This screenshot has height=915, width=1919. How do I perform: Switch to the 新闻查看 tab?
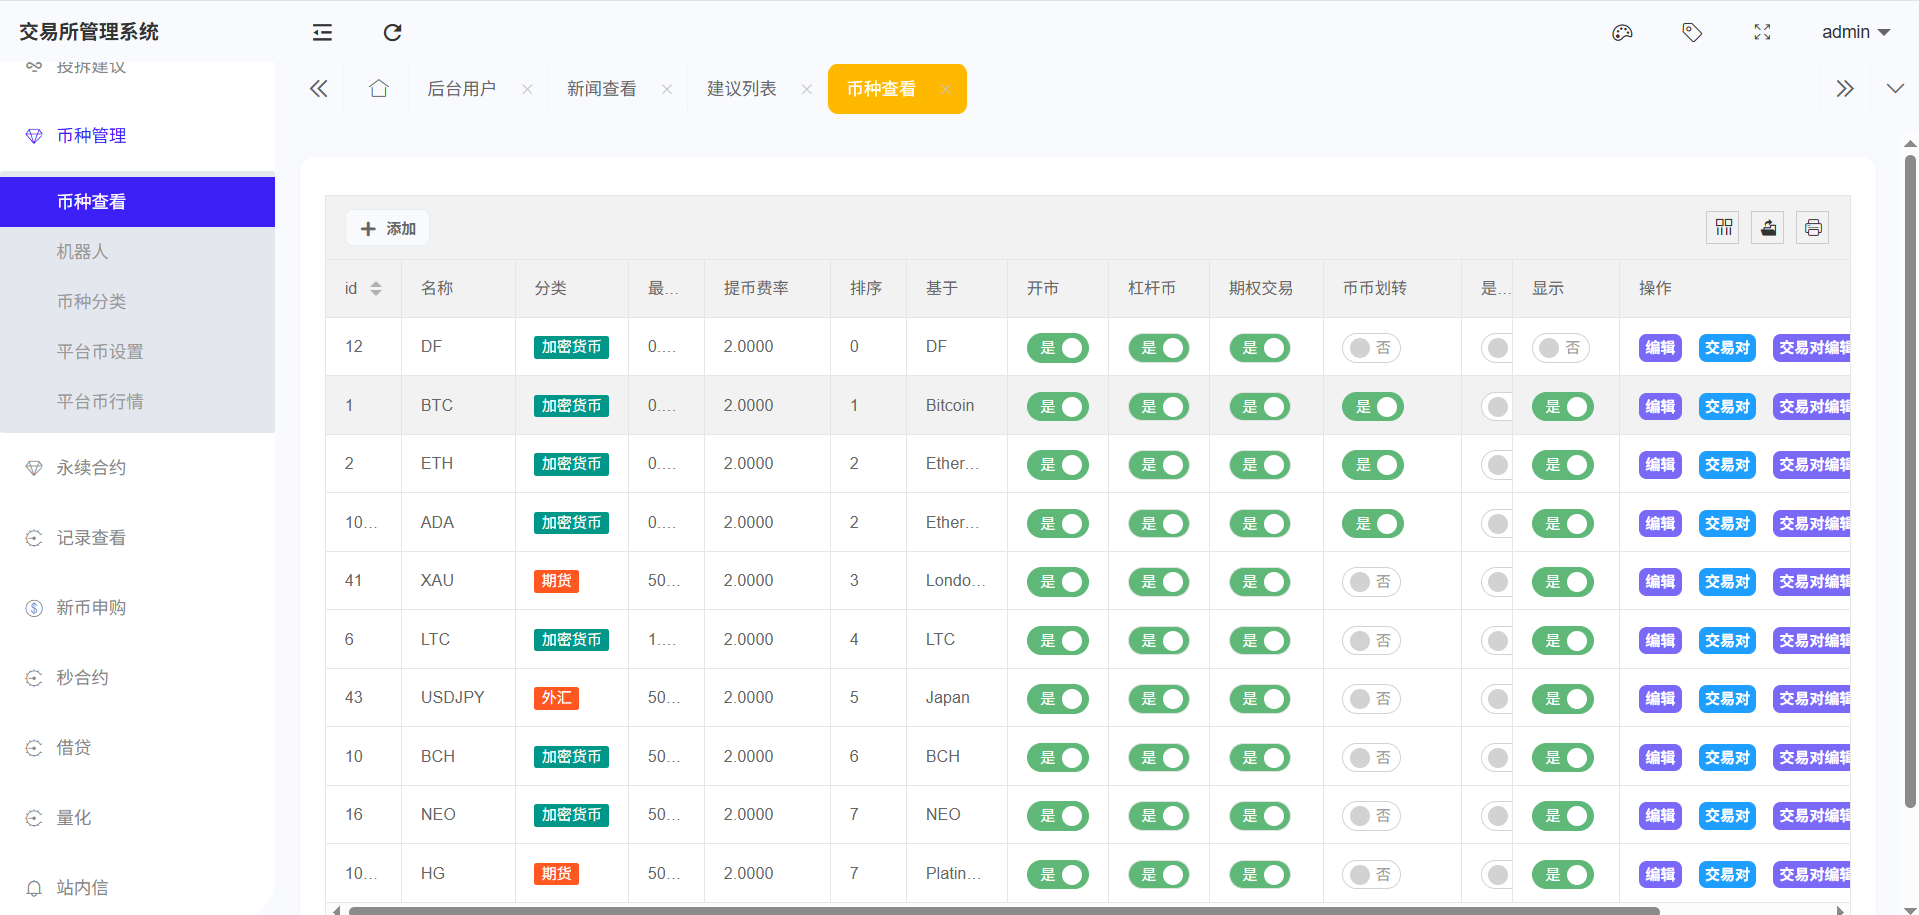tap(601, 89)
